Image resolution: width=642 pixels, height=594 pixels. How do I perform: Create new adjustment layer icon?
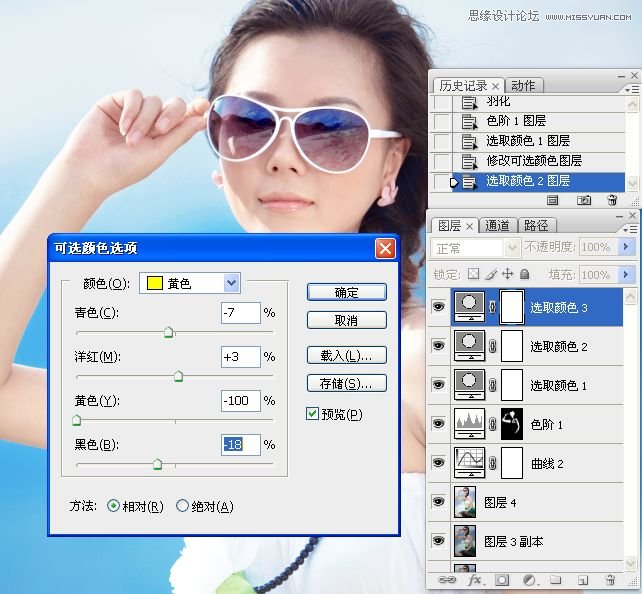click(x=529, y=580)
